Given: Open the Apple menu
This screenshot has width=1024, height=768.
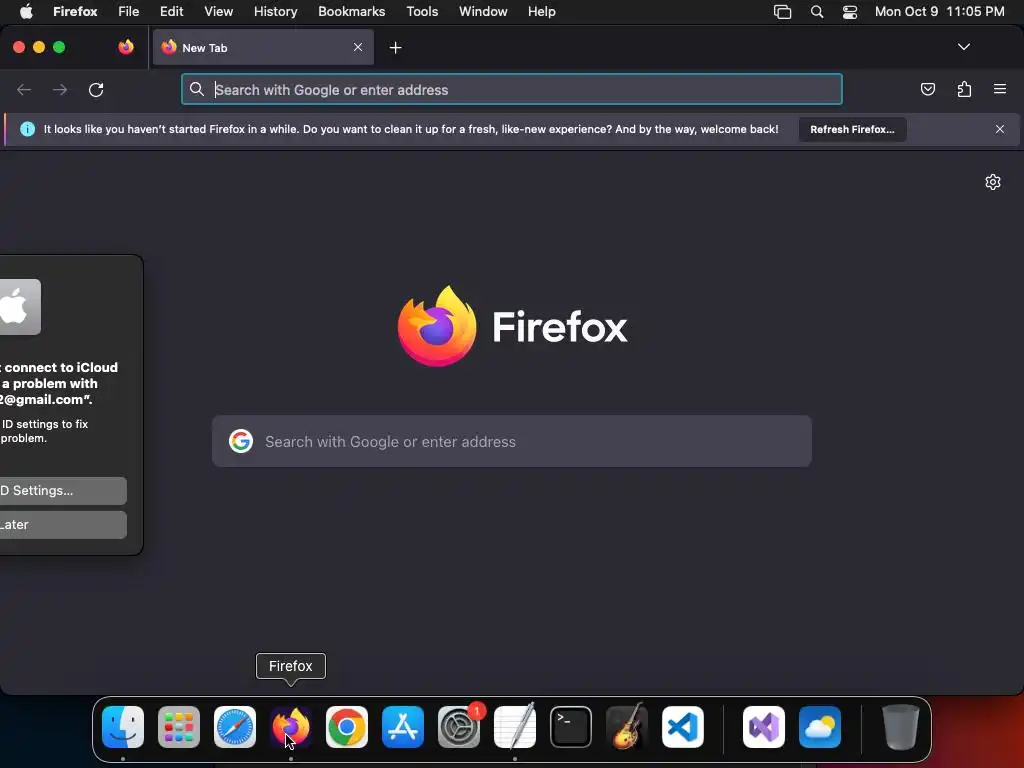Looking at the screenshot, I should (x=26, y=12).
